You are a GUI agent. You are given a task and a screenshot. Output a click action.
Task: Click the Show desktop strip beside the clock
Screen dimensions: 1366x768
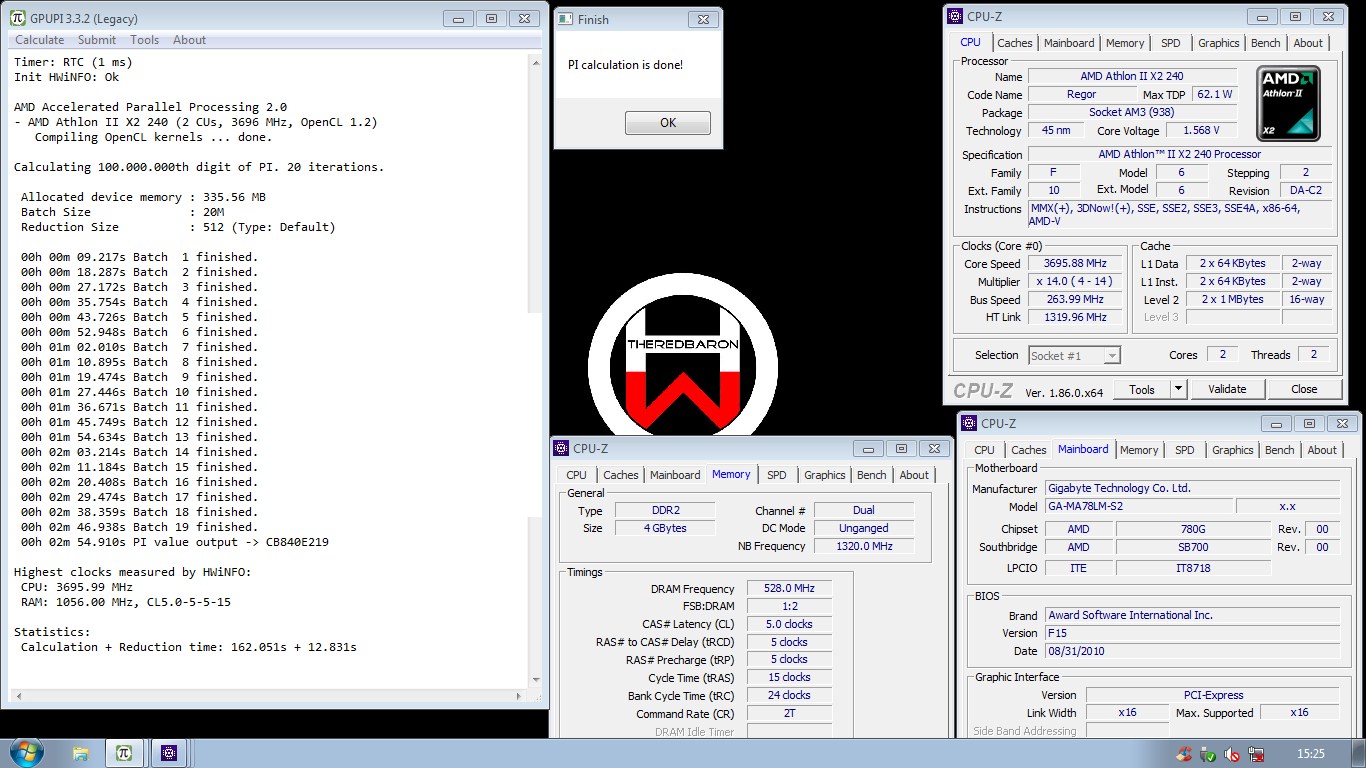click(1359, 753)
